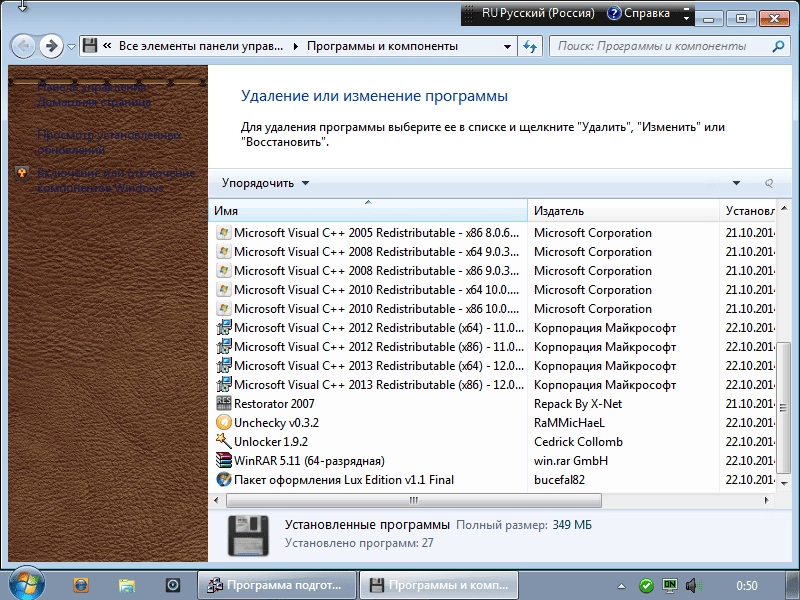
Task: Click the taskbar clock 0:50
Action: click(x=747, y=586)
